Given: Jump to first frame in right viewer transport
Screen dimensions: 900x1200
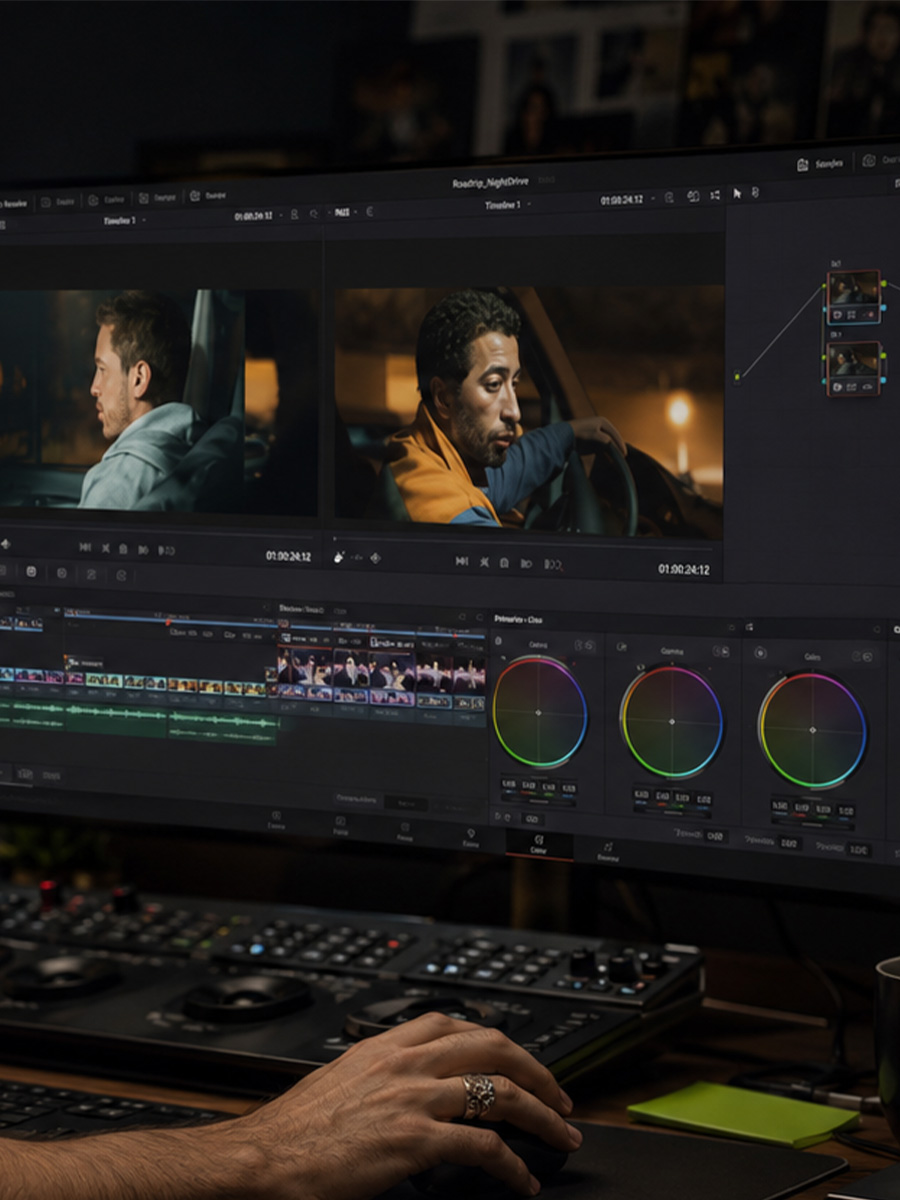Looking at the screenshot, I should pyautogui.click(x=461, y=561).
